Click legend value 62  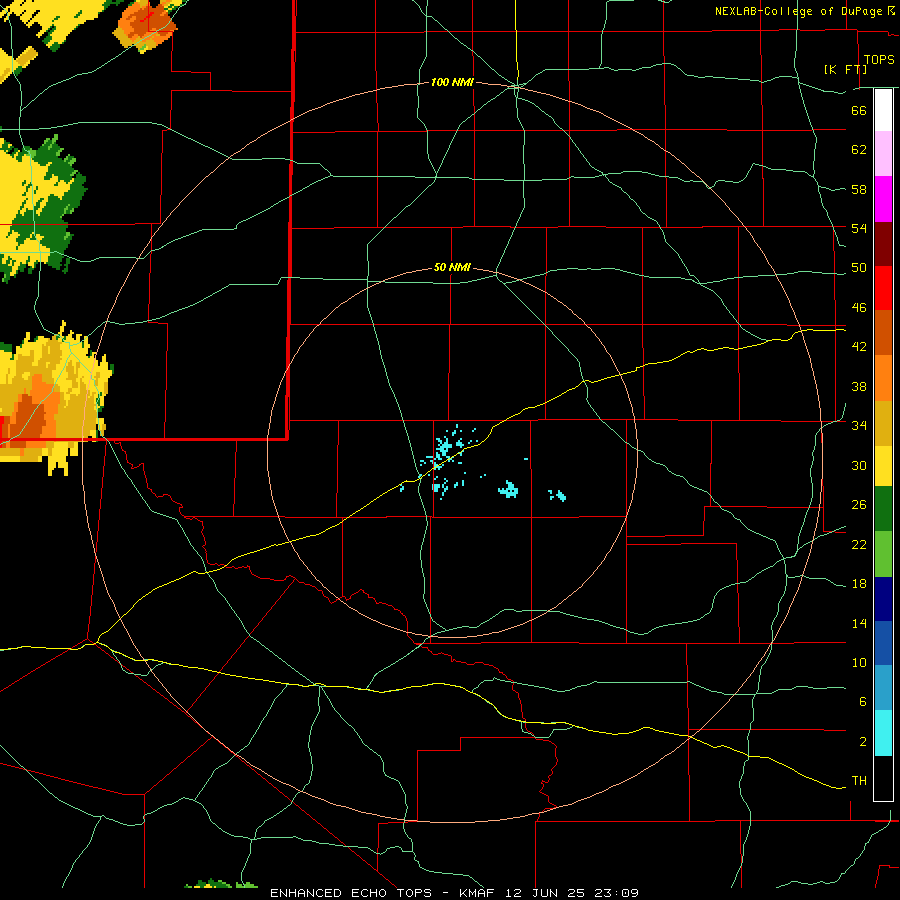click(859, 150)
